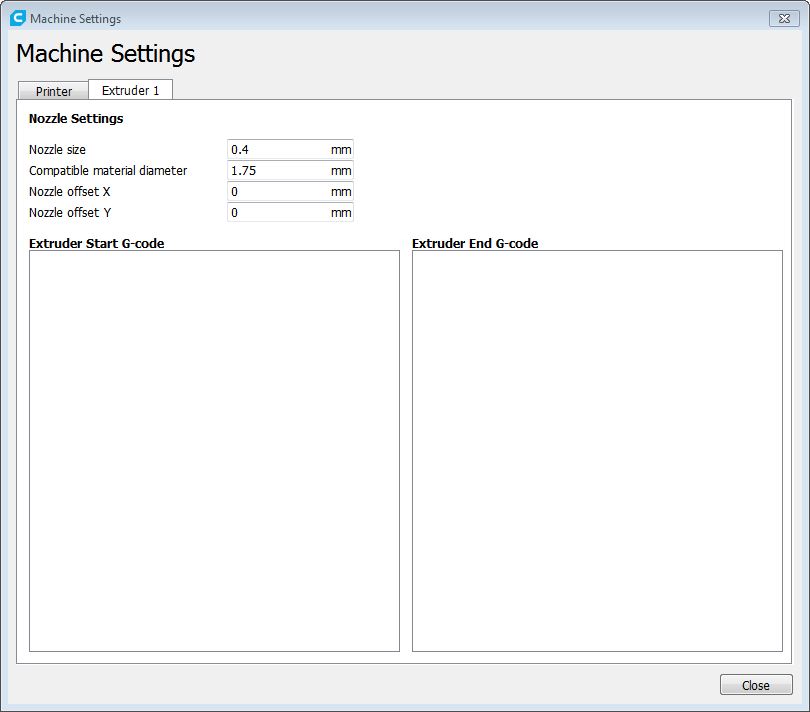Screen dimensions: 810x712
Task: Click the Compatible material diameter label
Action: click(x=108, y=171)
